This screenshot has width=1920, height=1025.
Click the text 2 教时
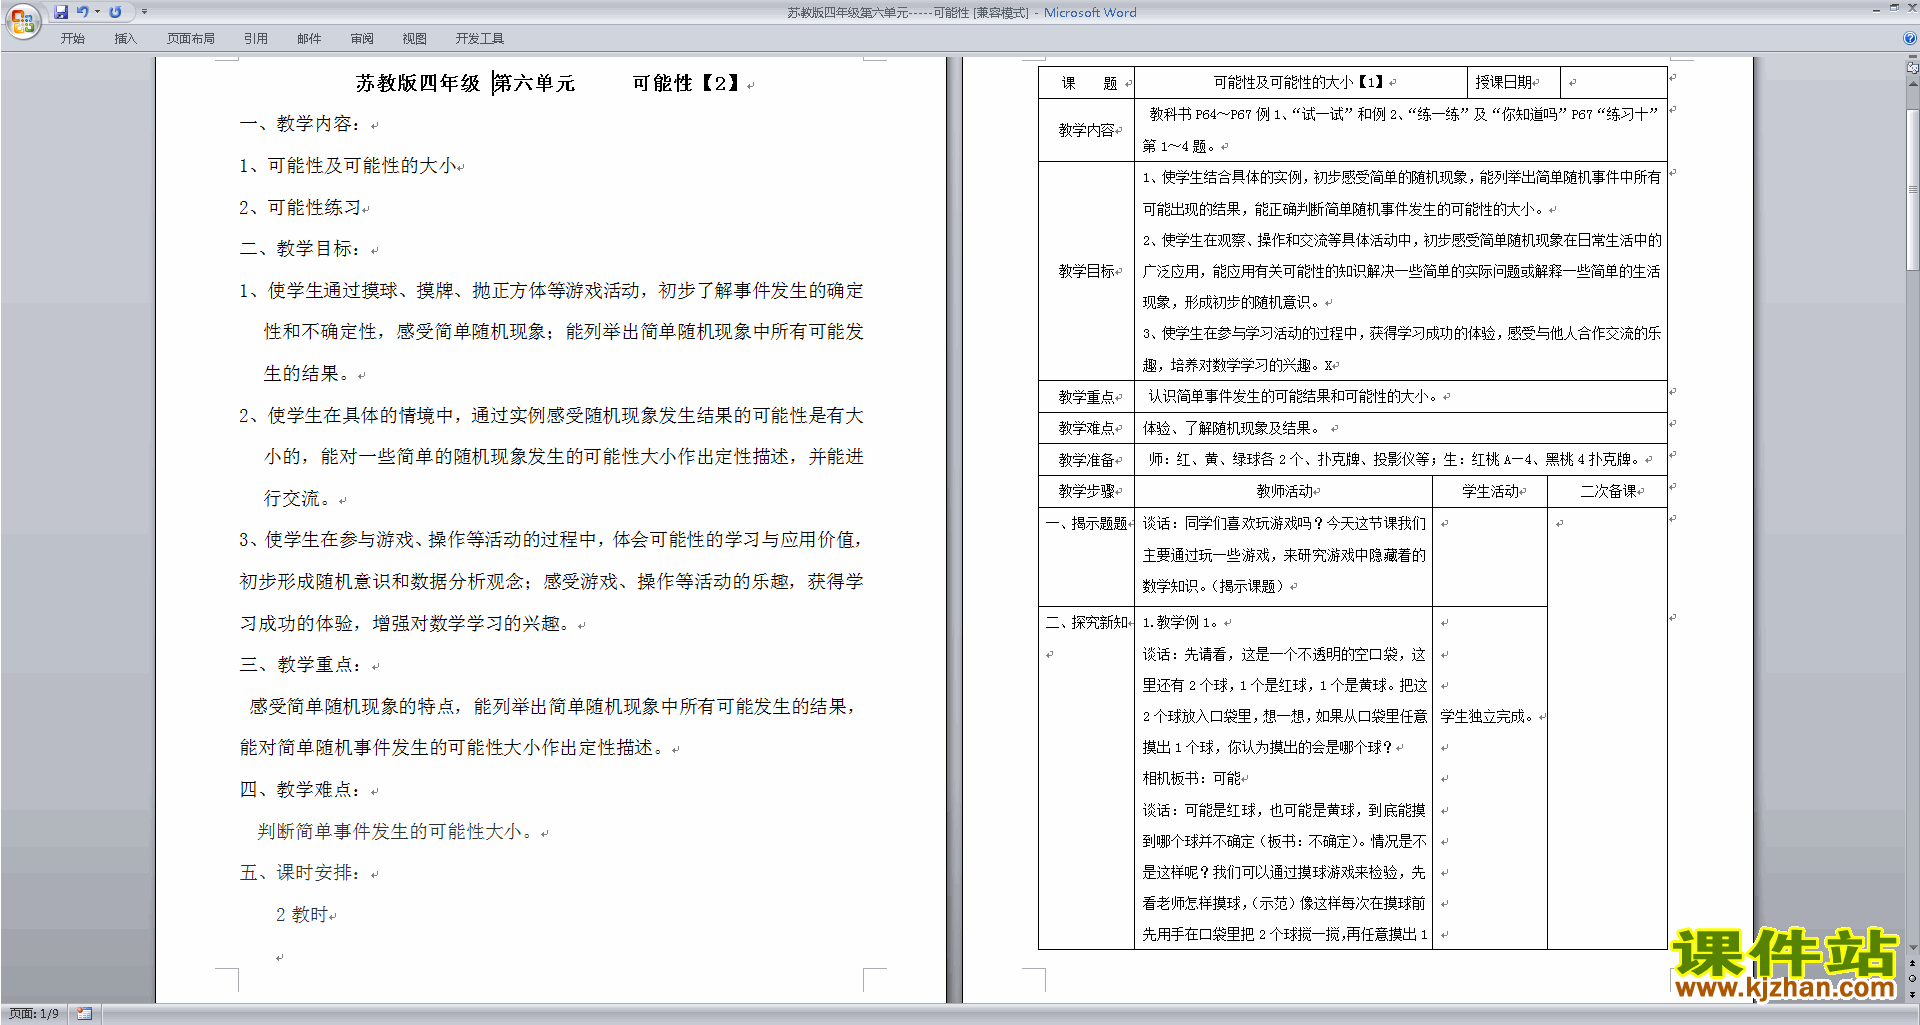pyautogui.click(x=302, y=915)
